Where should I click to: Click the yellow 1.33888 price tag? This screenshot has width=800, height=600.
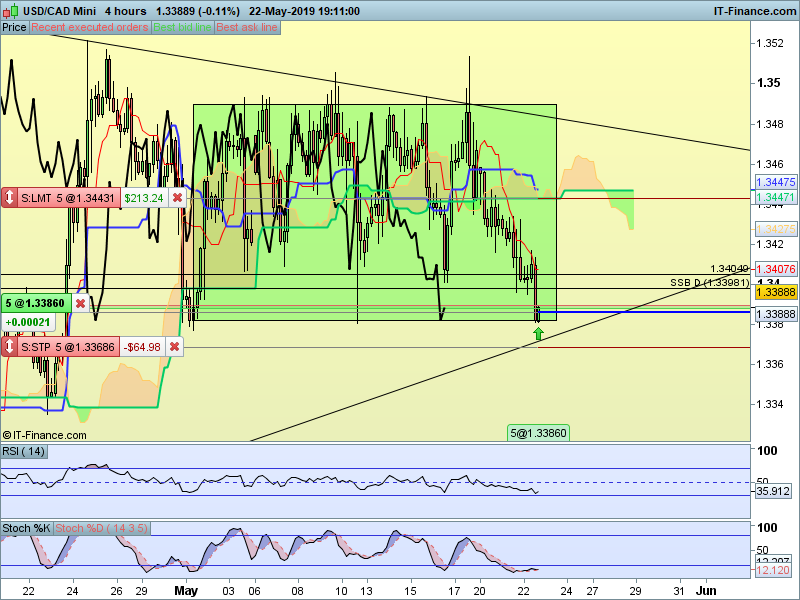pyautogui.click(x=776, y=292)
